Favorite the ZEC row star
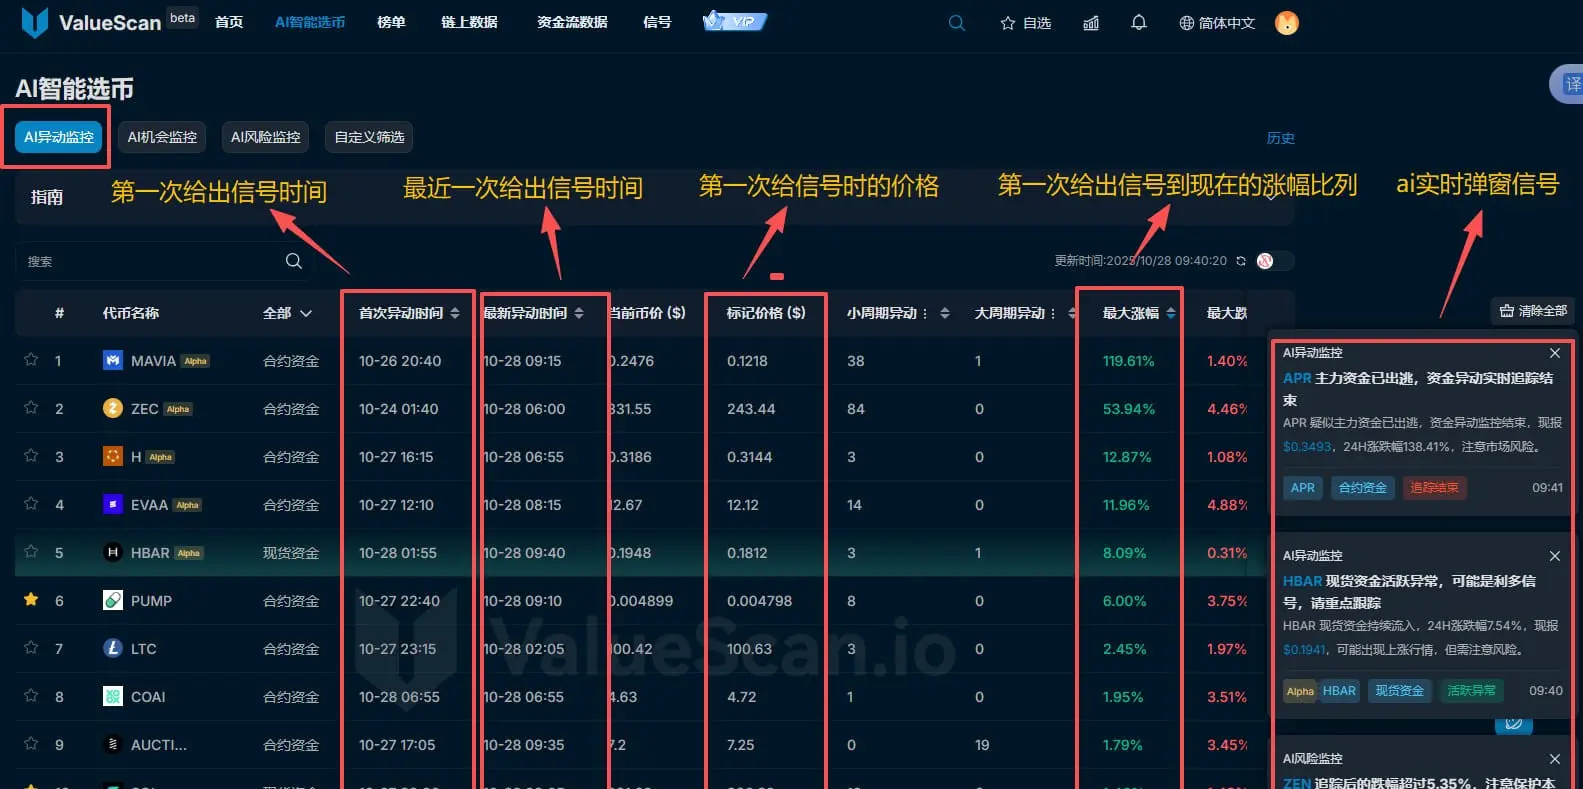This screenshot has height=789, width=1583. (x=31, y=408)
